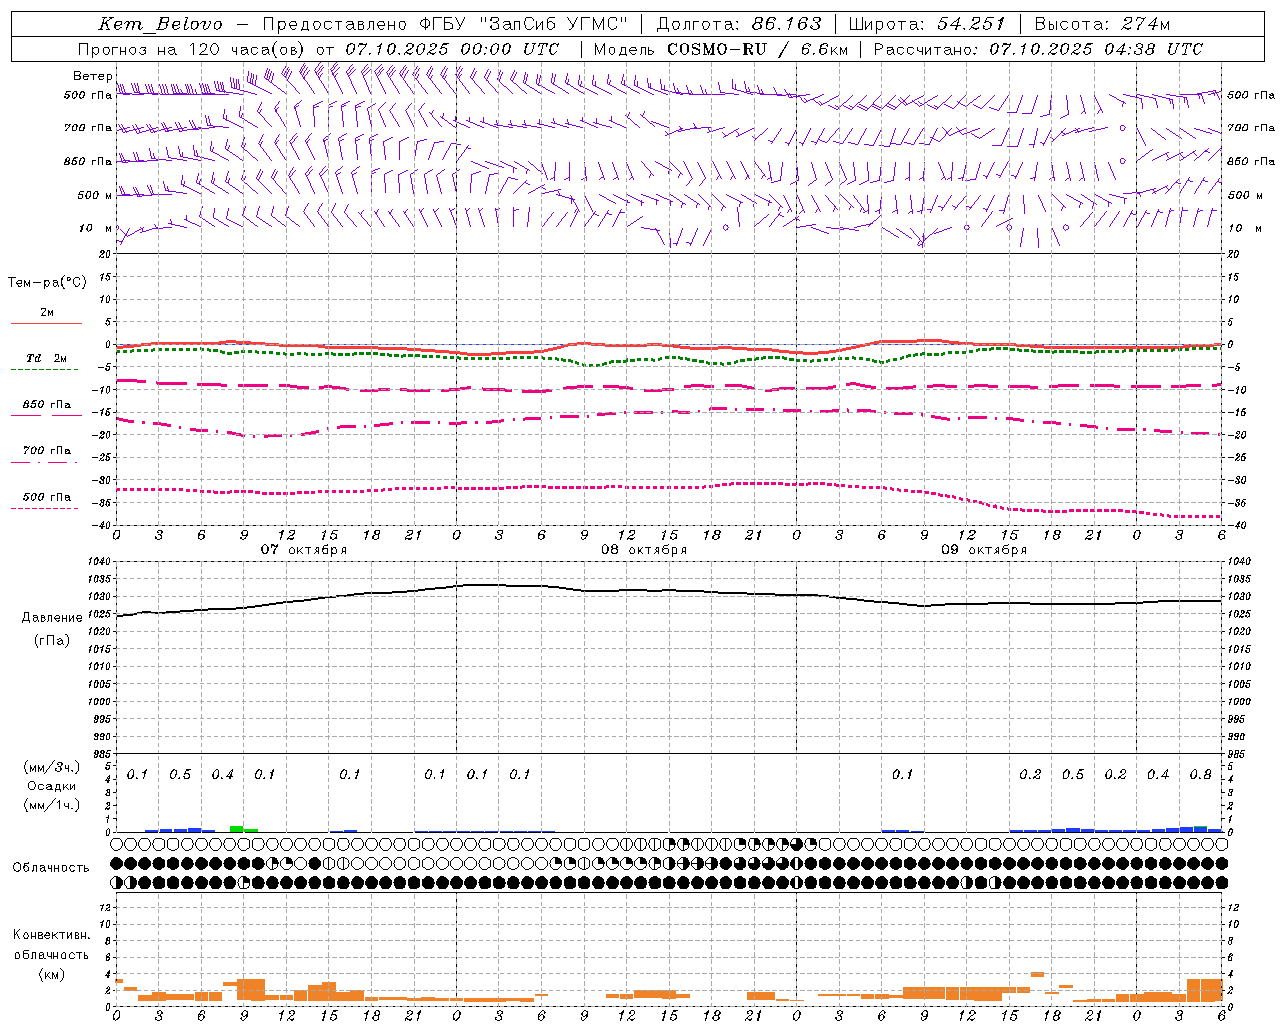Click the 07 октября date label
This screenshot has width=1280, height=1024.
pos(304,550)
